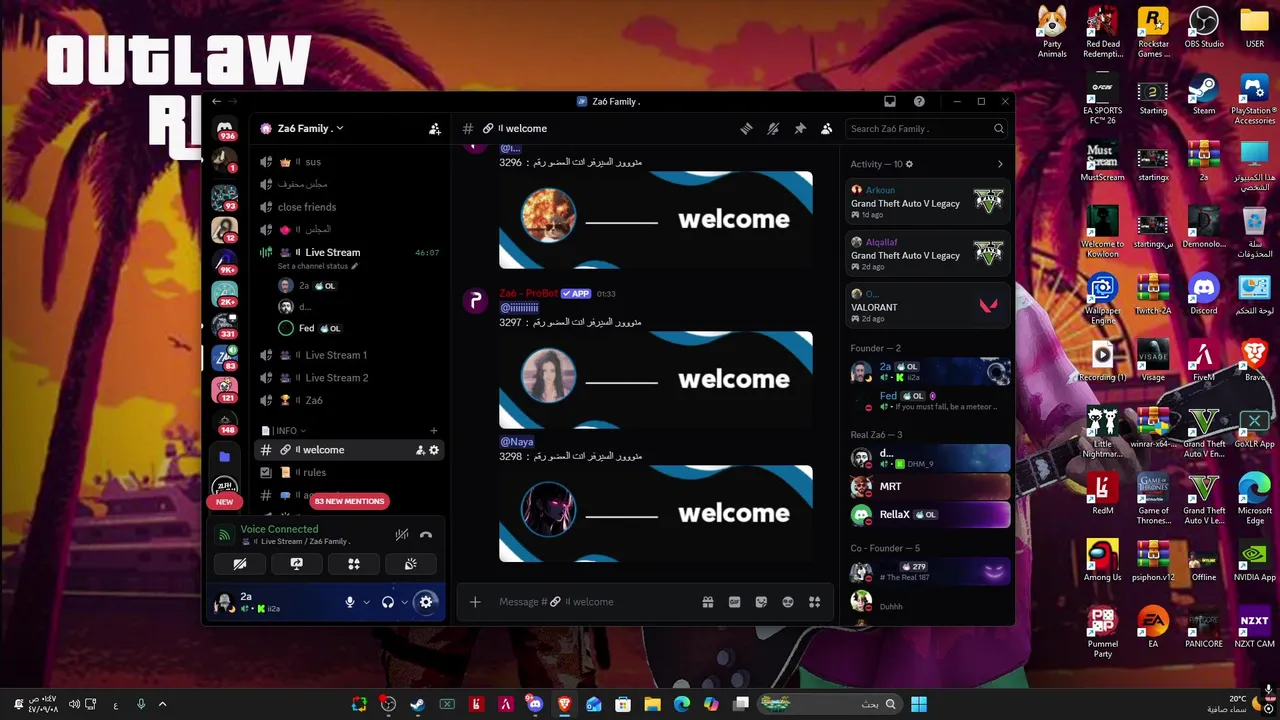Open server with 2K+ badge in sidebar

[225, 294]
